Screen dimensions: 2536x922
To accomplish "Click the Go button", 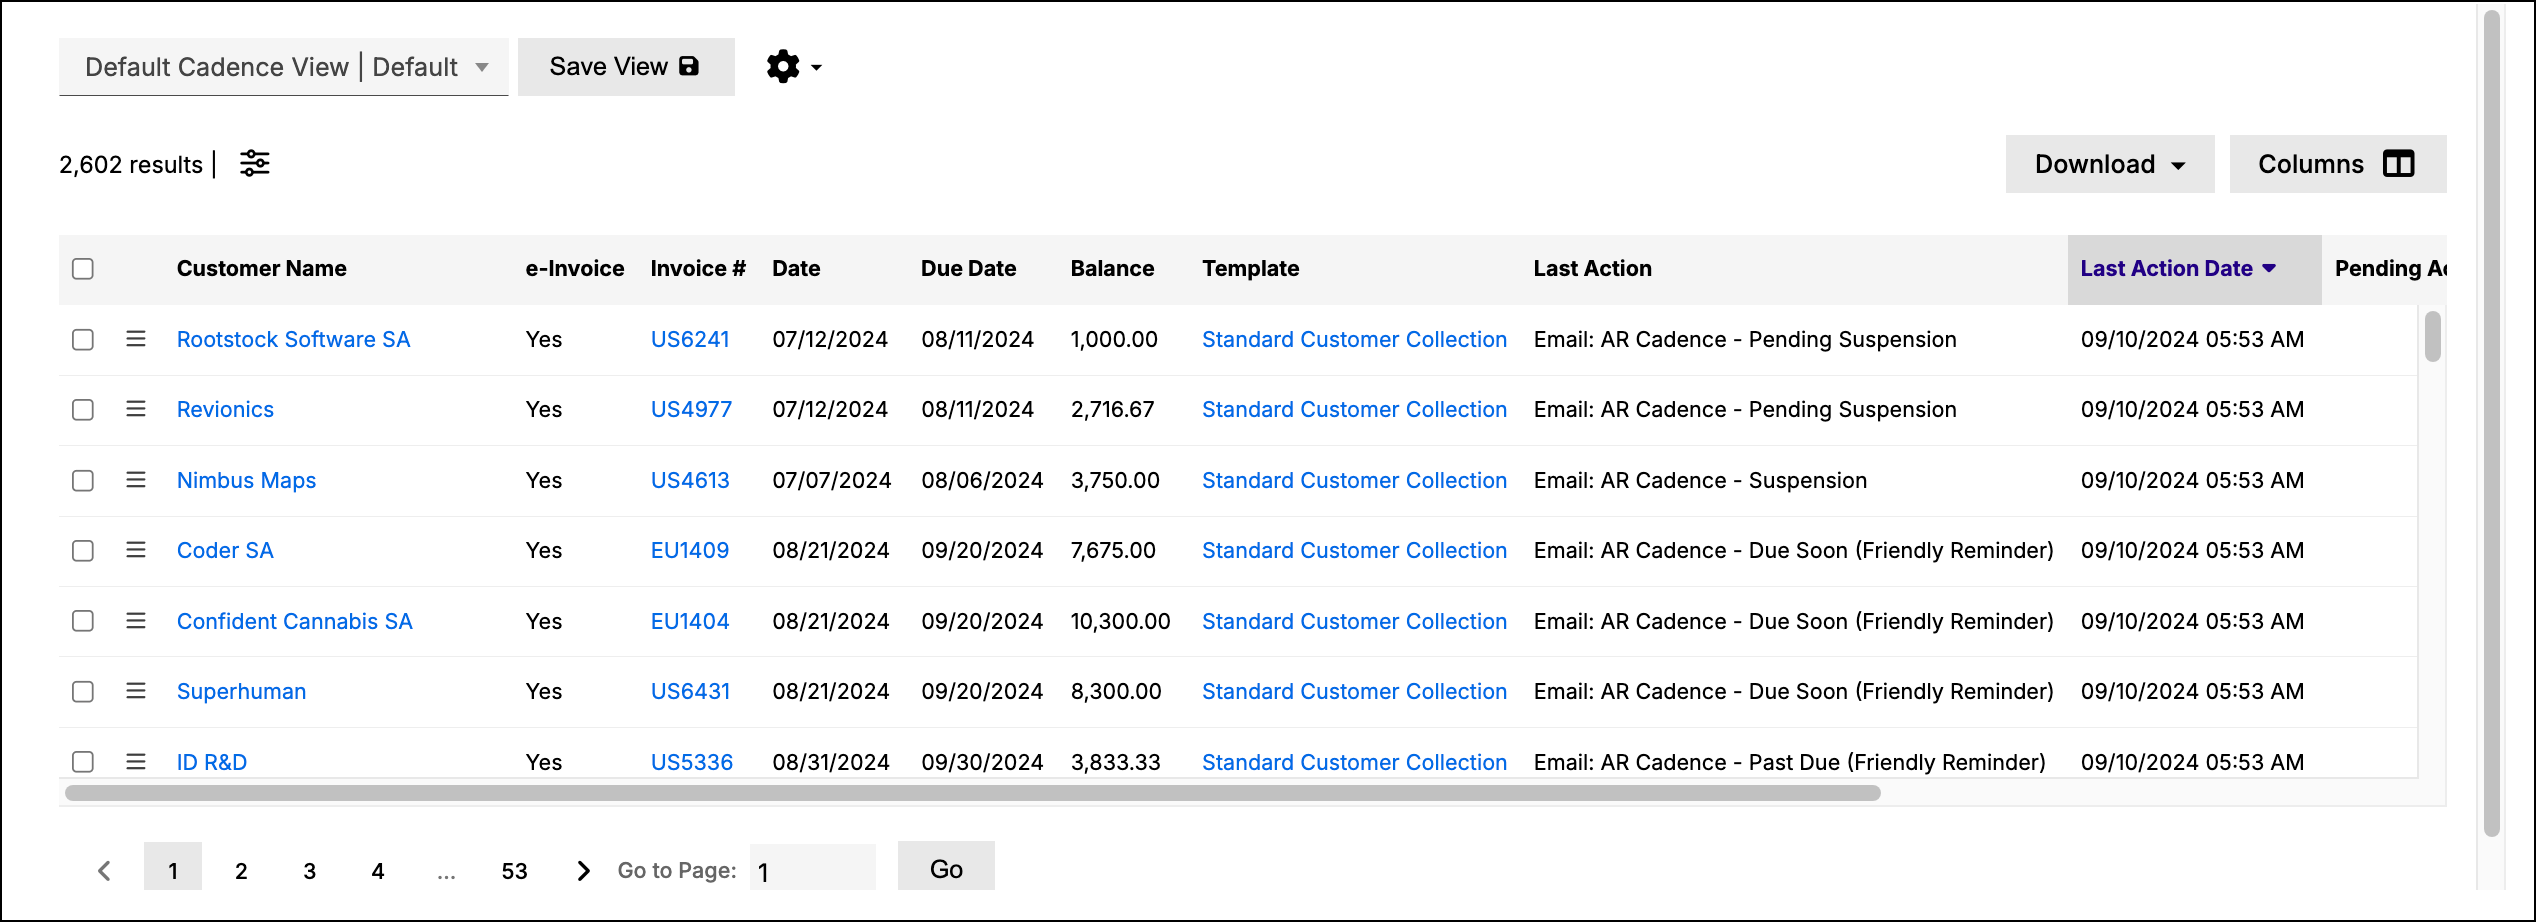I will [x=946, y=868].
